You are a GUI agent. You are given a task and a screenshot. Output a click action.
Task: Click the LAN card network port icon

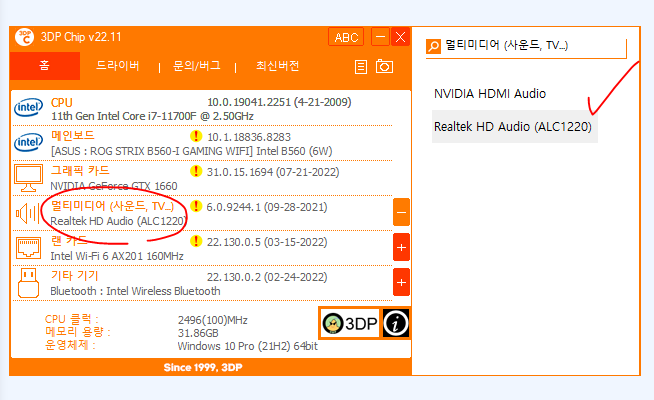pos(28,248)
